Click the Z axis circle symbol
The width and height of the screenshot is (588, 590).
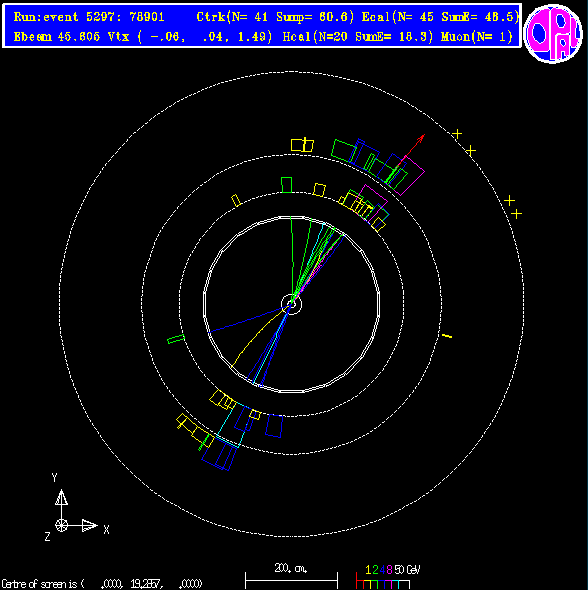(61, 525)
